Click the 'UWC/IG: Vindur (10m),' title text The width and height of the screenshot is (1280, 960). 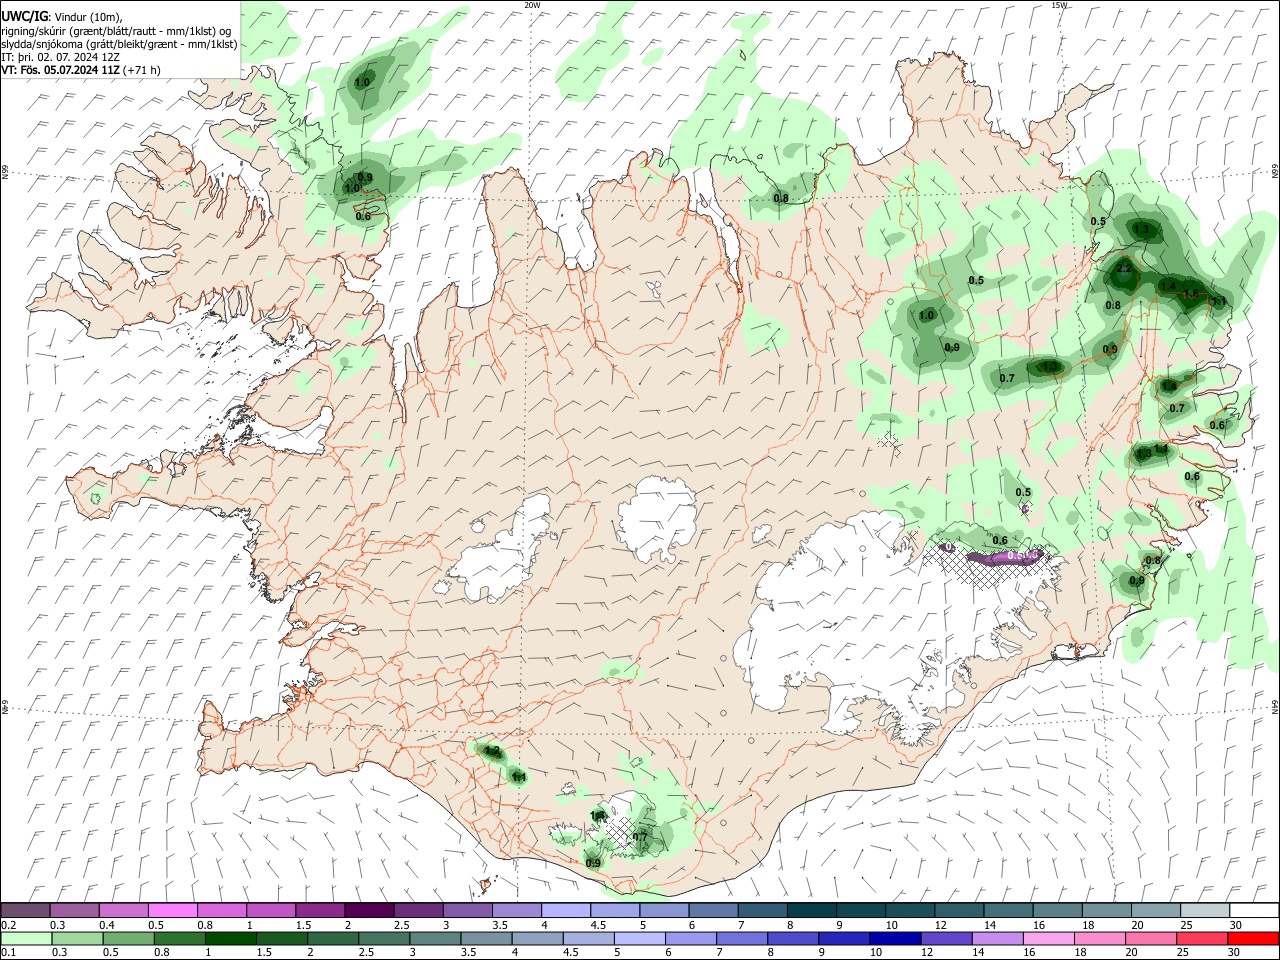[62, 16]
